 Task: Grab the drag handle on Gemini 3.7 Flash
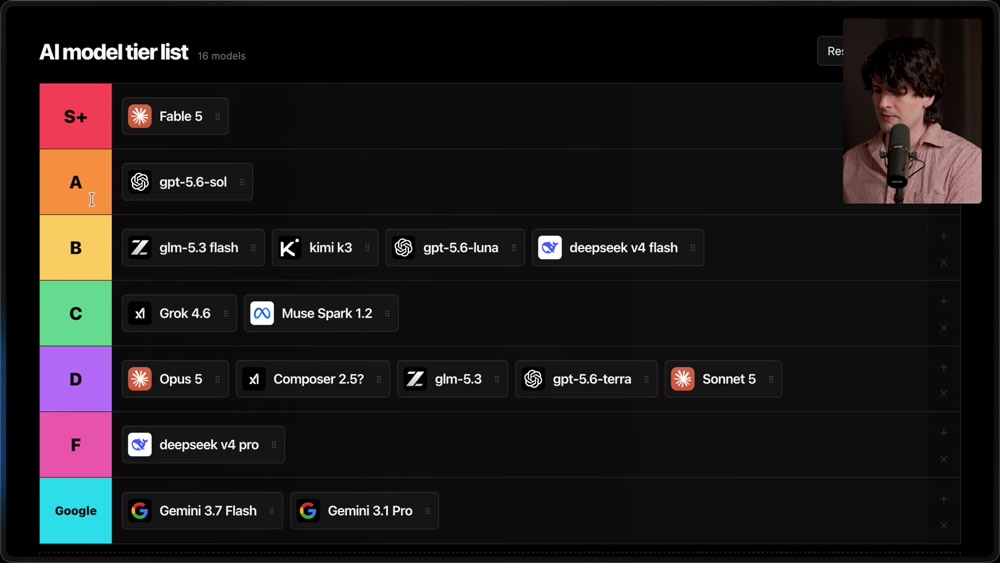point(272,511)
